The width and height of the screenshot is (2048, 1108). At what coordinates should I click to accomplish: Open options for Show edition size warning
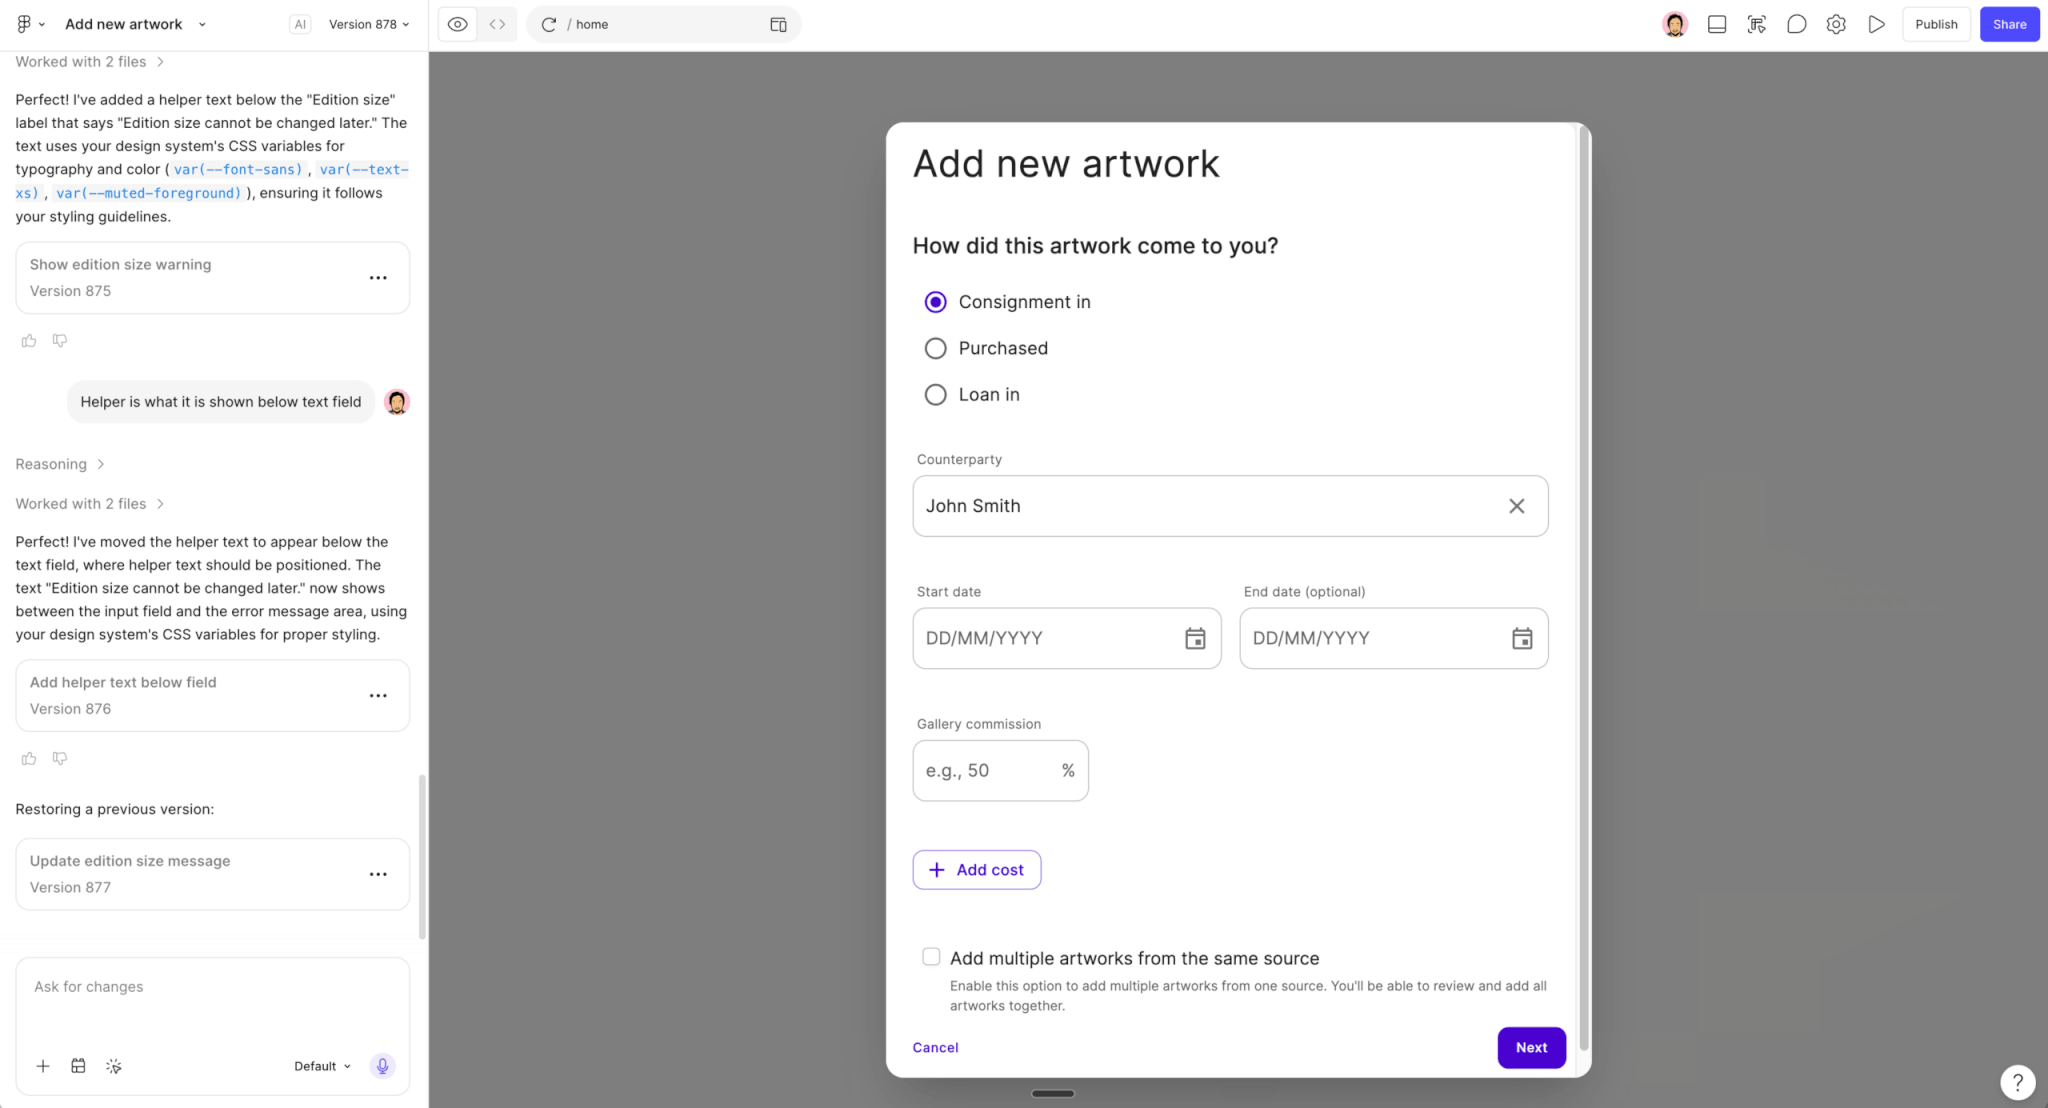click(378, 278)
